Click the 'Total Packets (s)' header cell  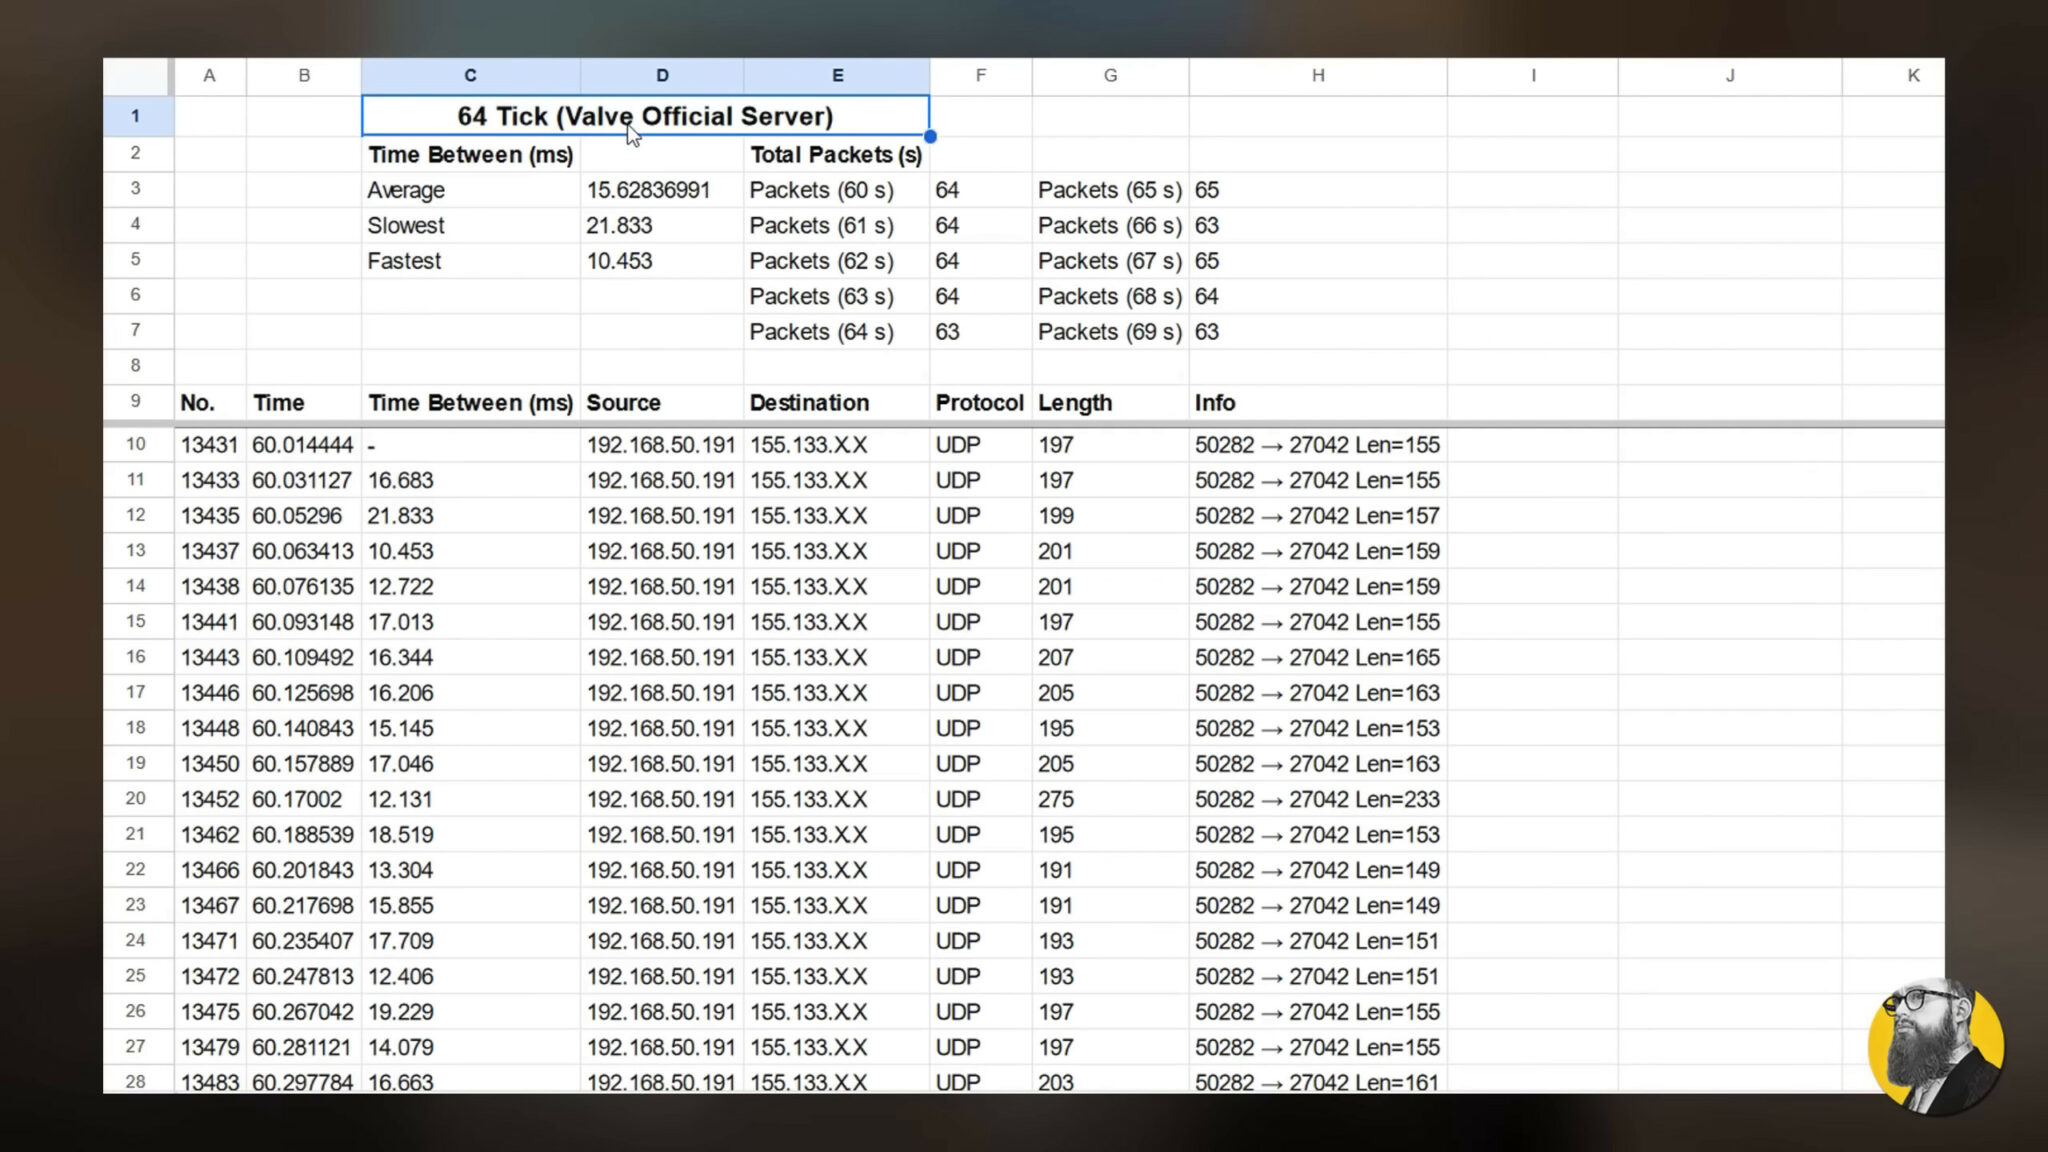[x=835, y=155]
